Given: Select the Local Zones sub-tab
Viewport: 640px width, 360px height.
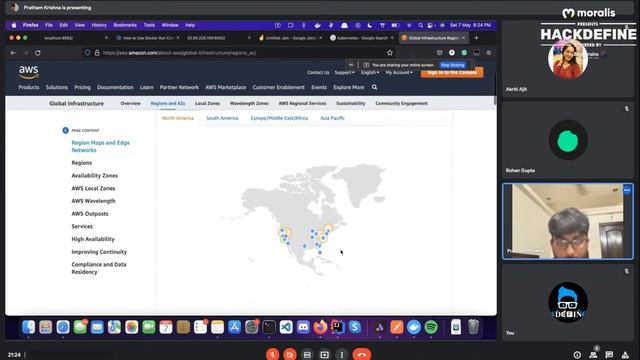Looking at the screenshot, I should click(x=207, y=103).
